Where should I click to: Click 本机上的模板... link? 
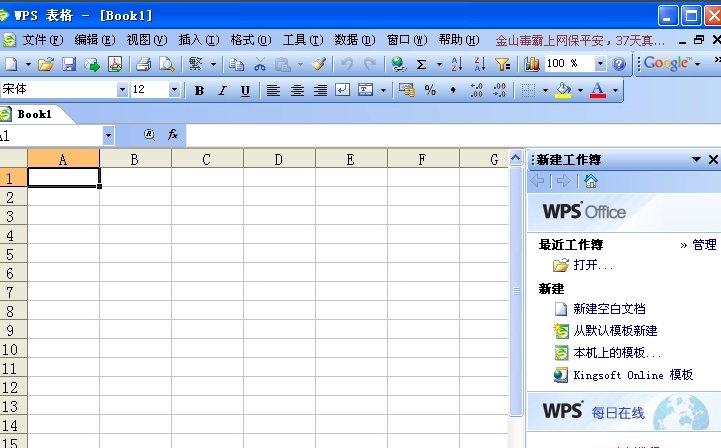coord(617,353)
